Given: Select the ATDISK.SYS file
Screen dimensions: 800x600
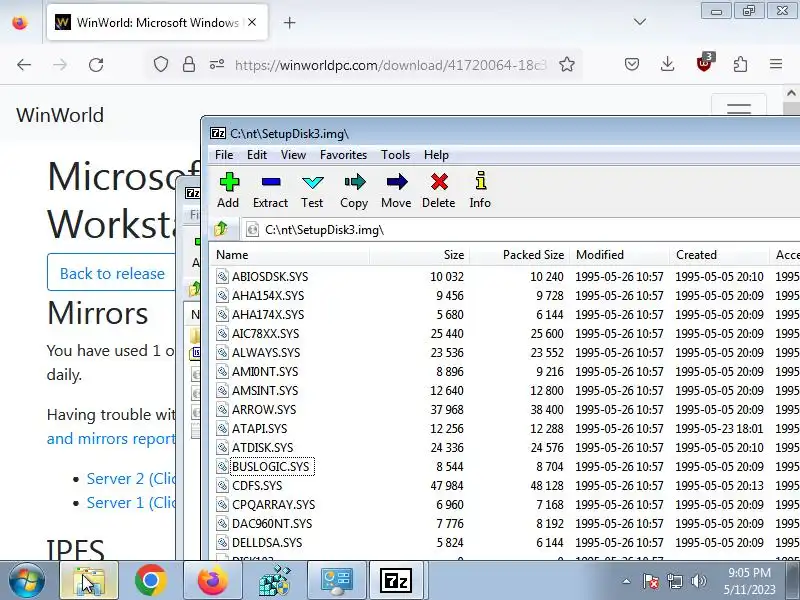Looking at the screenshot, I should click(262, 447).
